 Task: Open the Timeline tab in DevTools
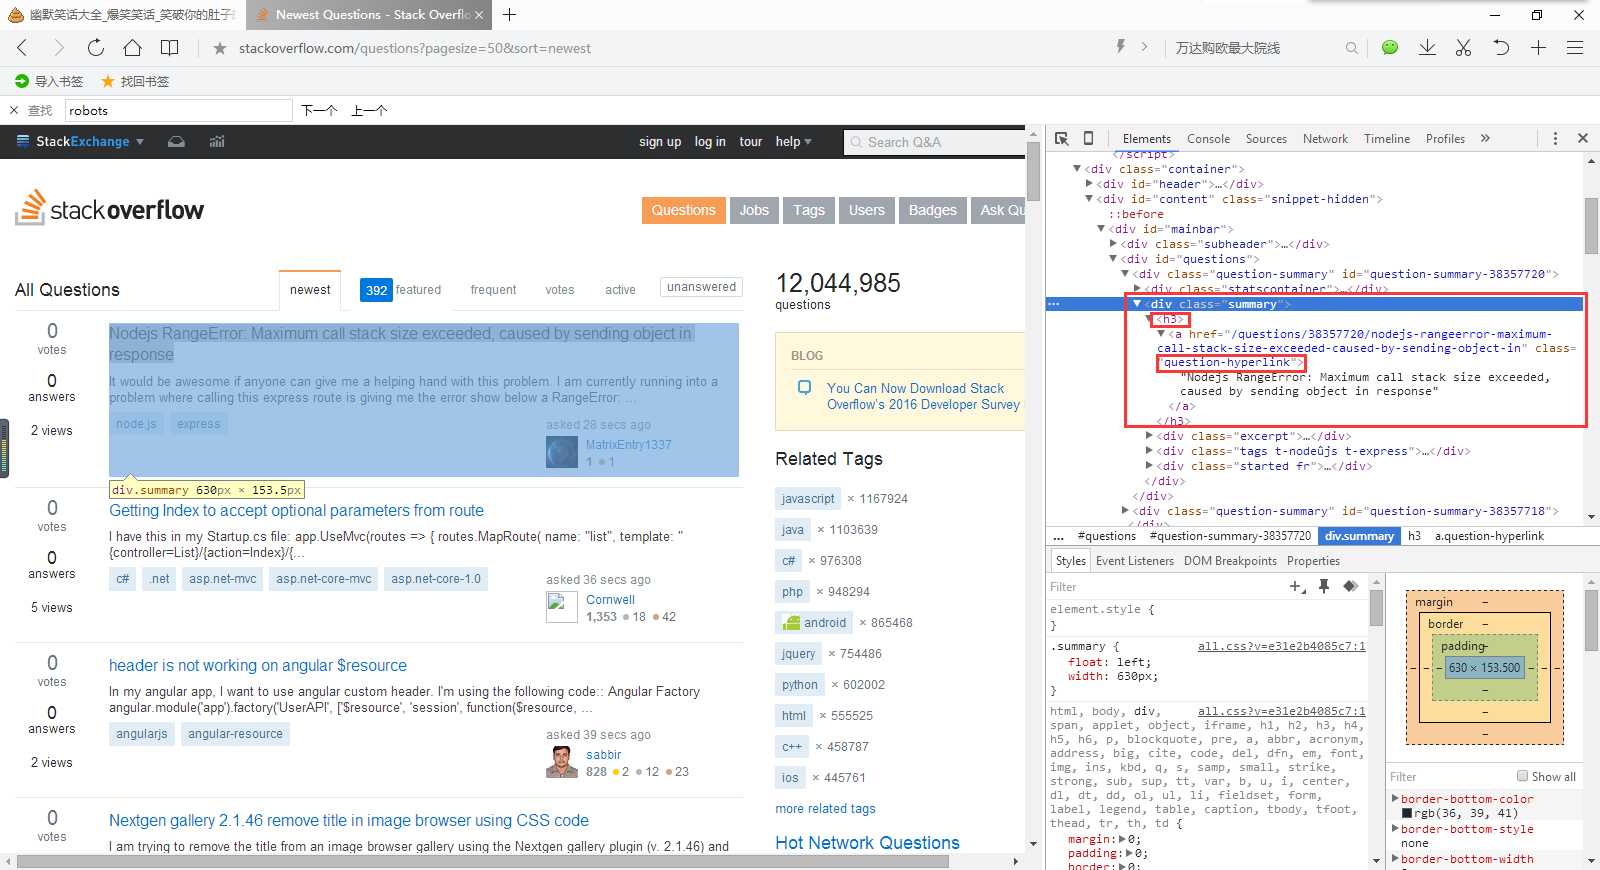tap(1387, 139)
